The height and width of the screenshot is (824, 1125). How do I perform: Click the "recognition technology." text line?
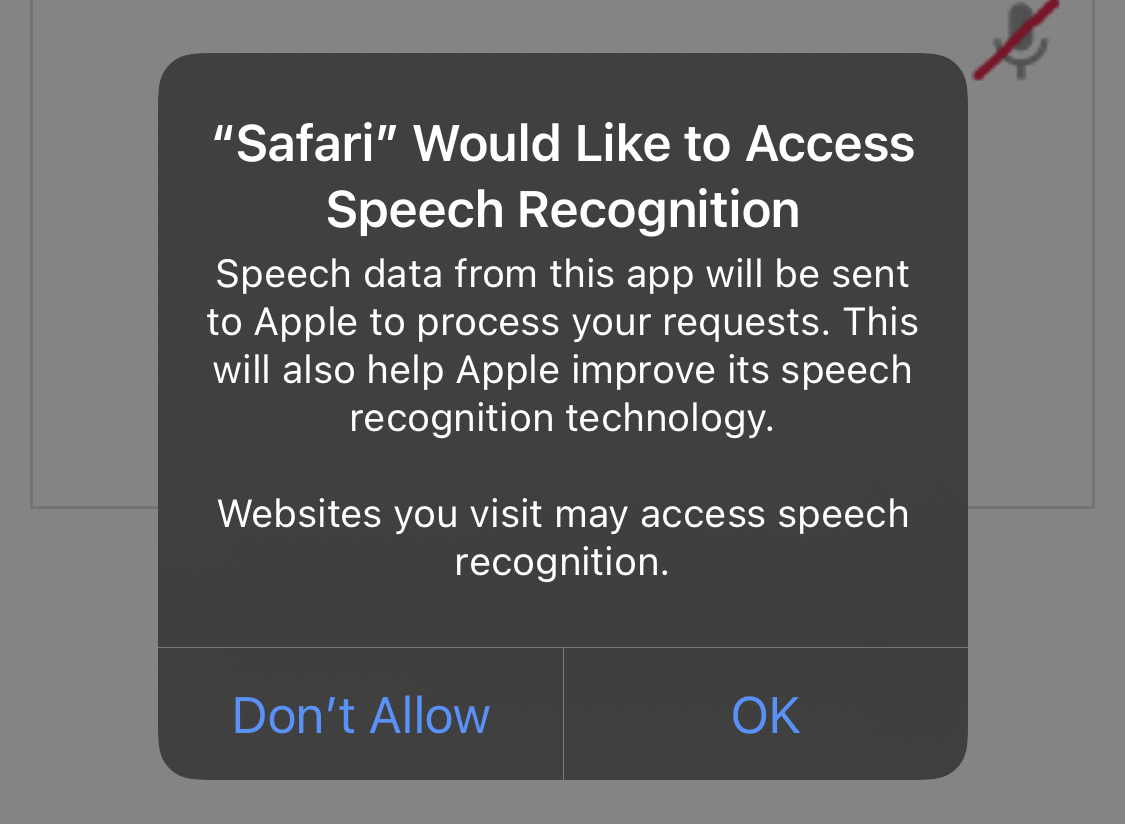[x=562, y=418]
